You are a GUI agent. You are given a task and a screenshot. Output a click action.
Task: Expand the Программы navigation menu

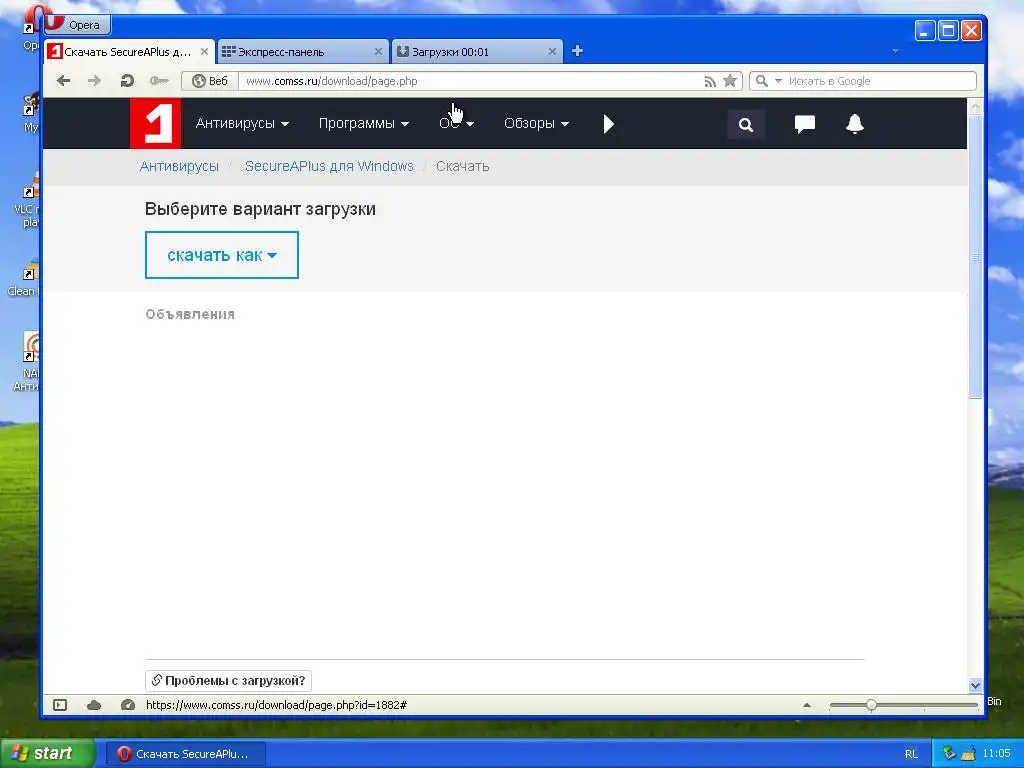[364, 123]
